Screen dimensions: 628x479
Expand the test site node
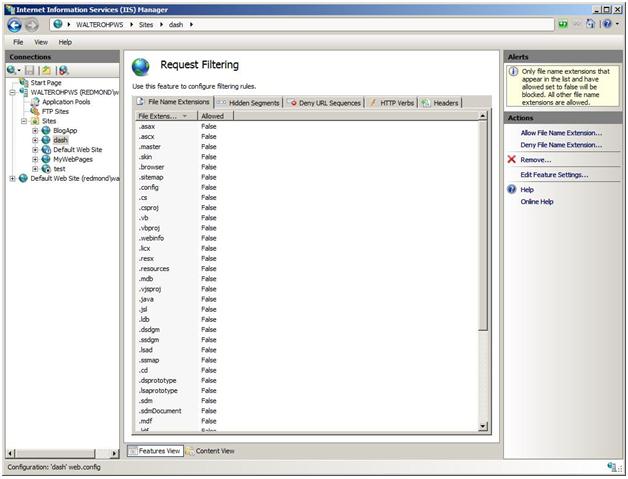pyautogui.click(x=35, y=169)
